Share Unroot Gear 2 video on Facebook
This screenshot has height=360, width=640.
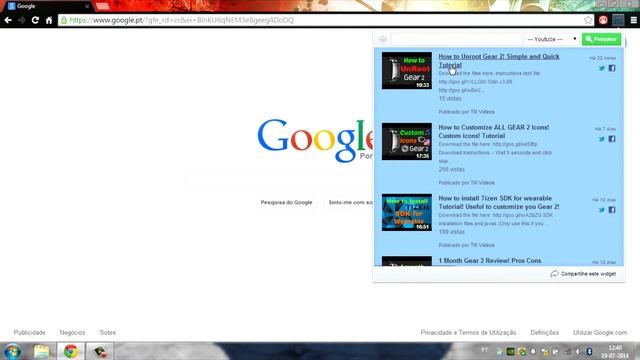611,68
